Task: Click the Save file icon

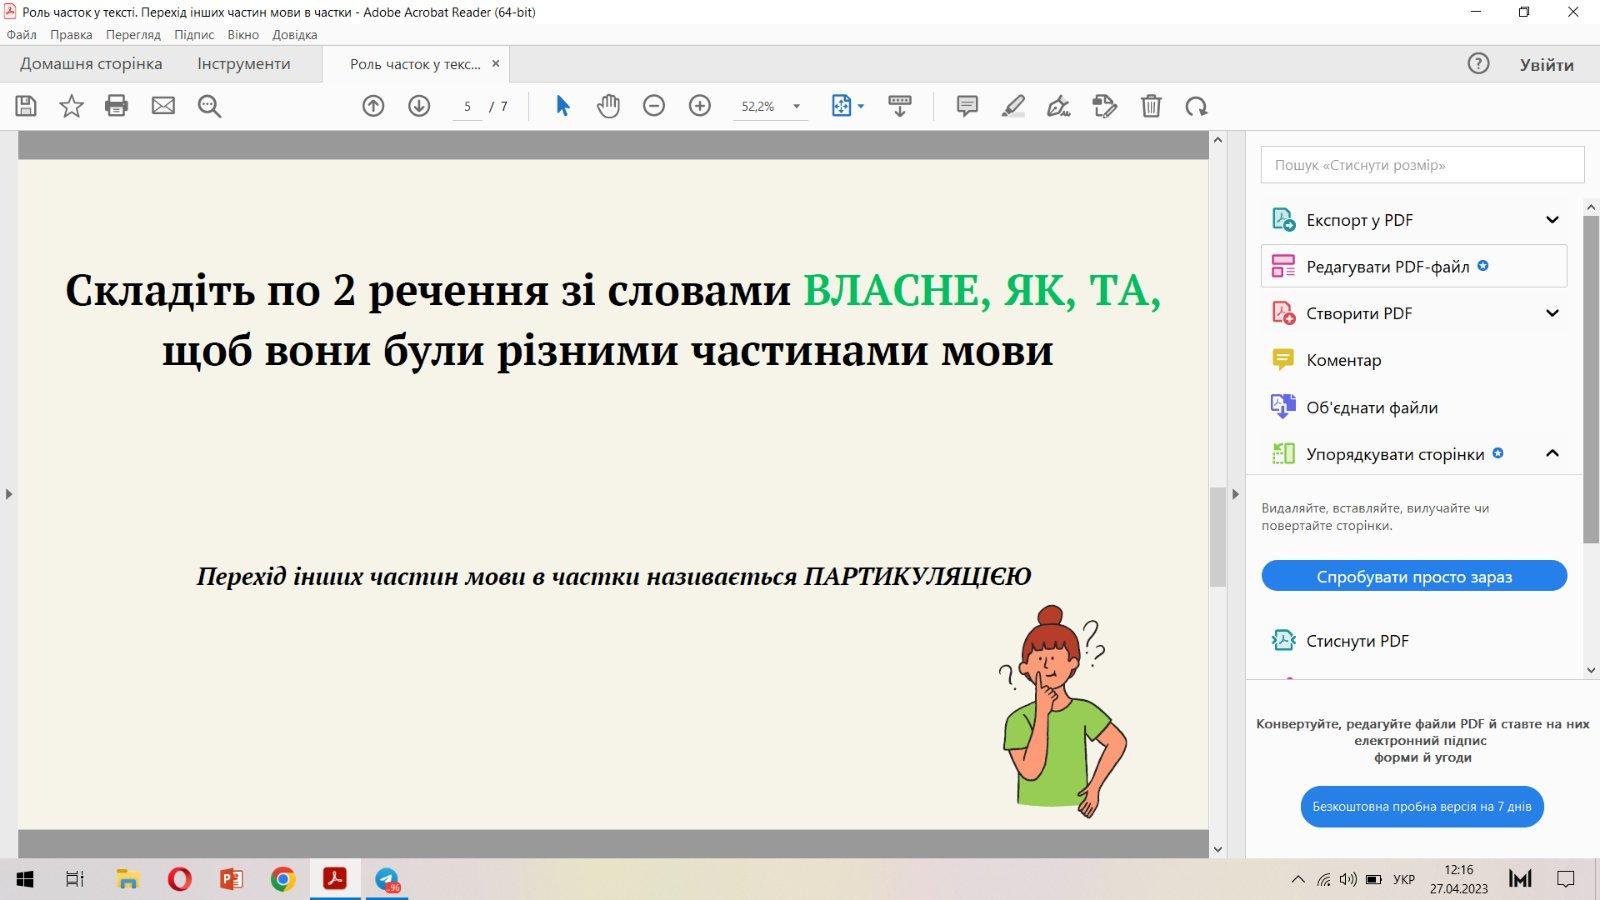Action: pos(26,106)
